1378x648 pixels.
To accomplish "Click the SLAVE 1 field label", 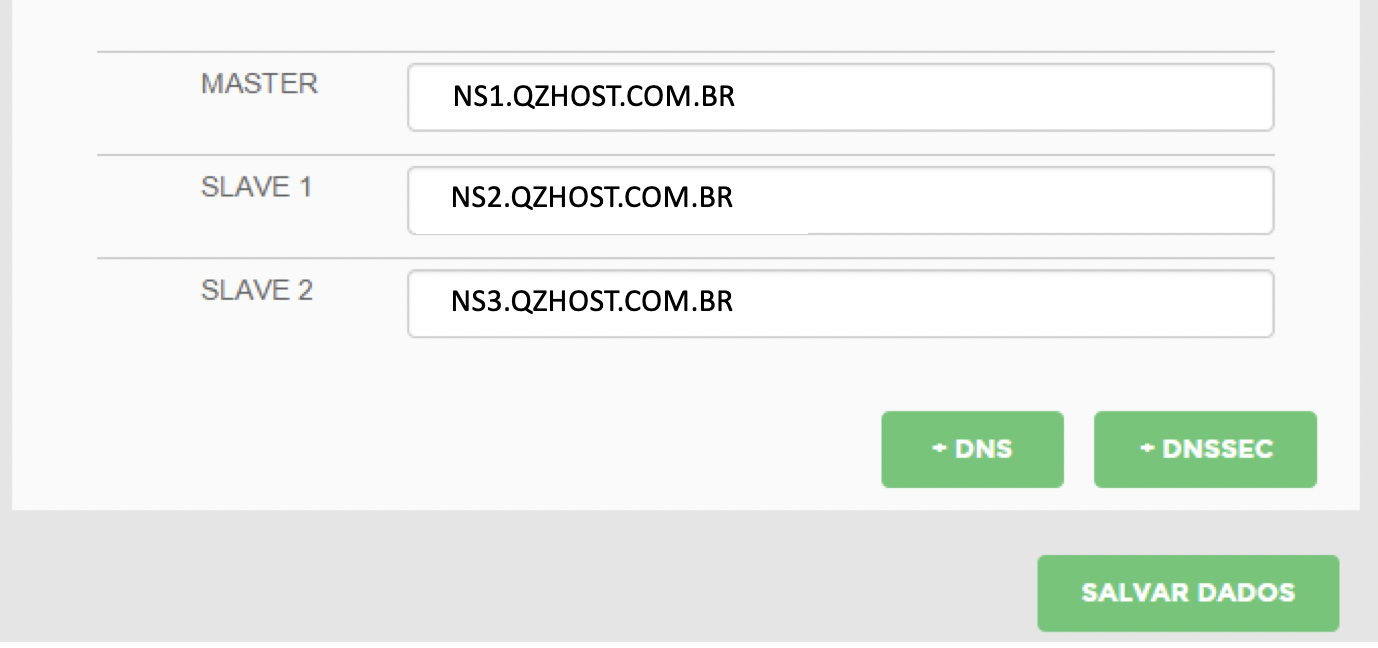I will point(256,187).
